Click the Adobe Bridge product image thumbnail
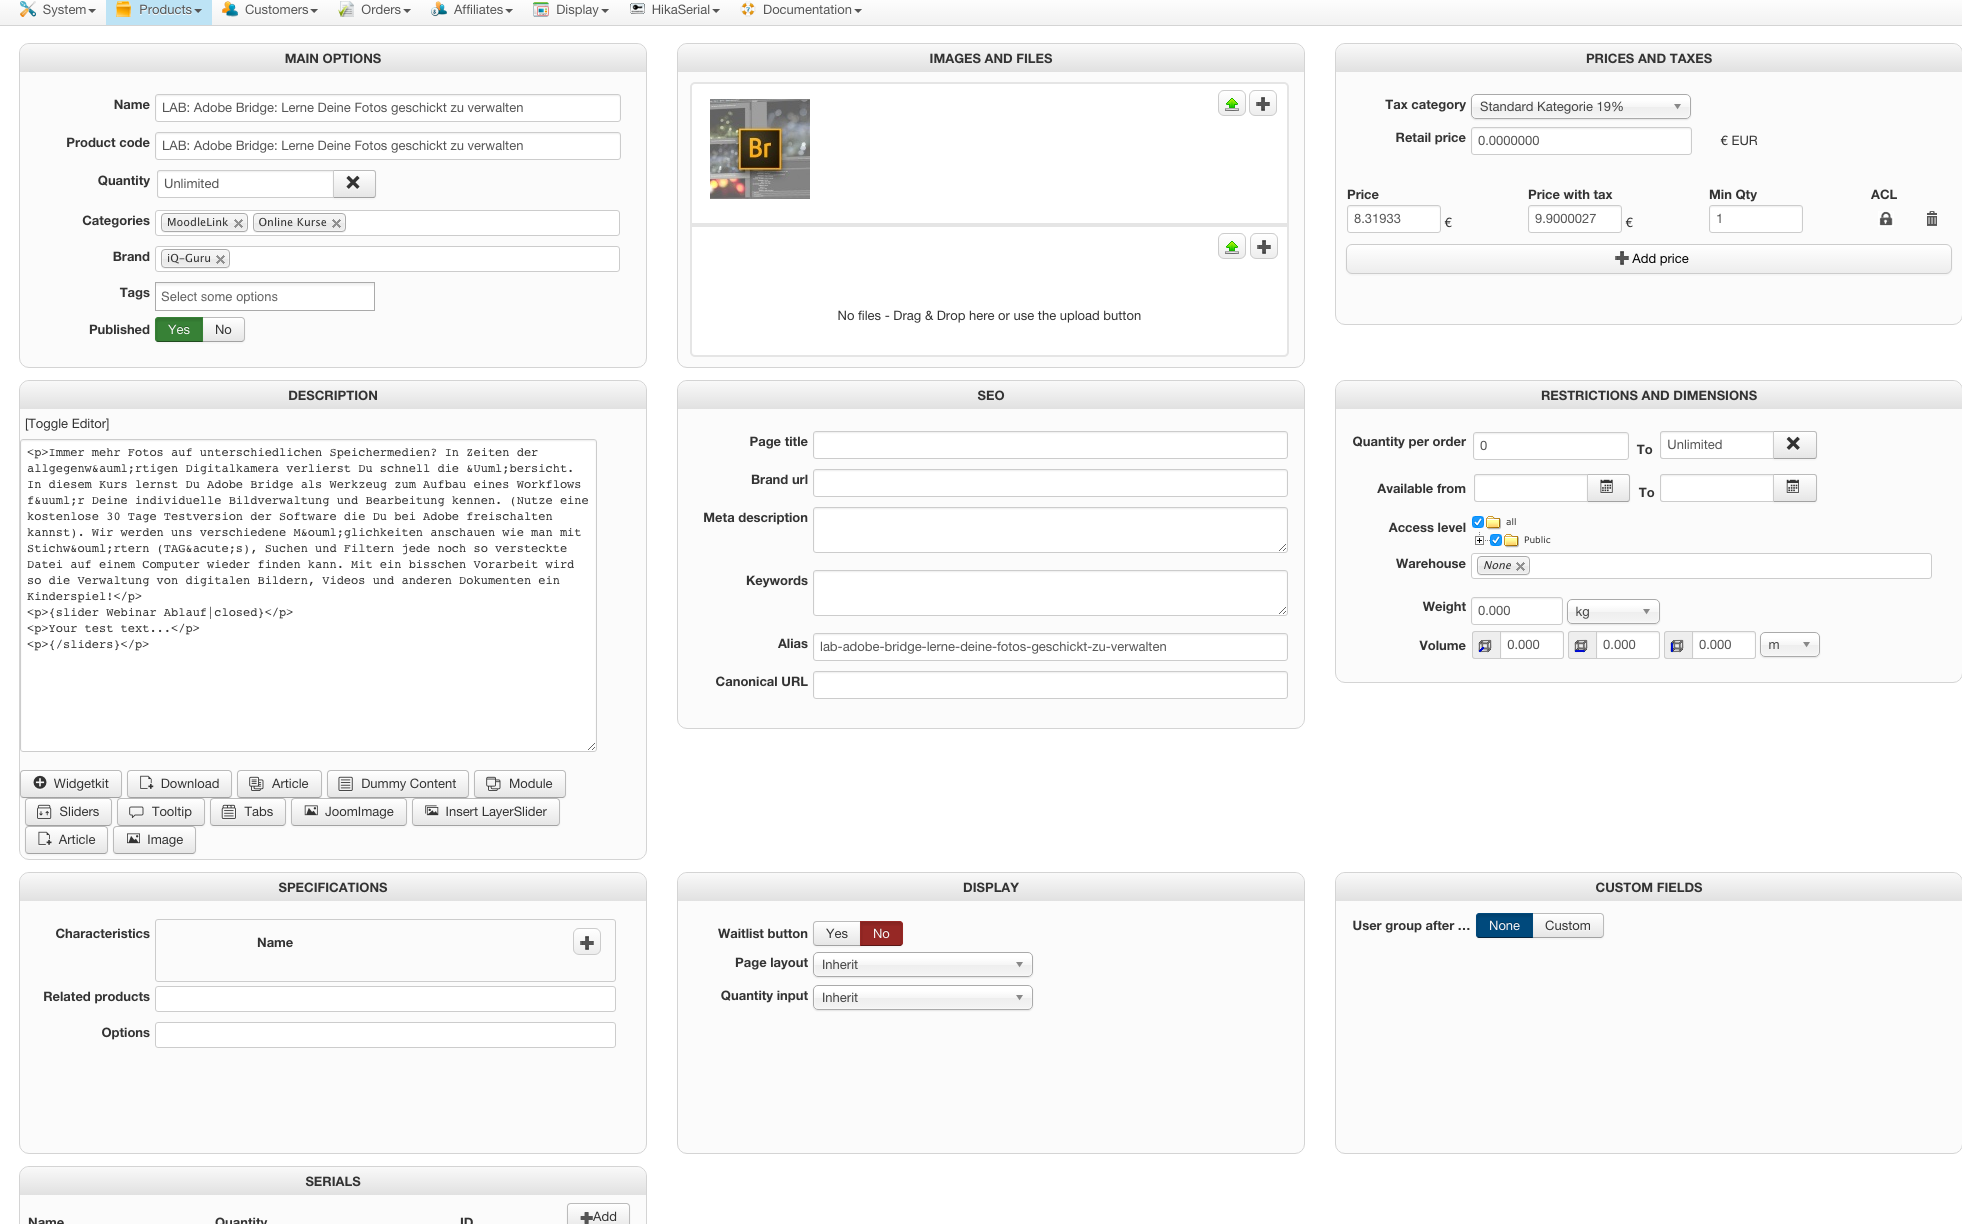 coord(760,149)
